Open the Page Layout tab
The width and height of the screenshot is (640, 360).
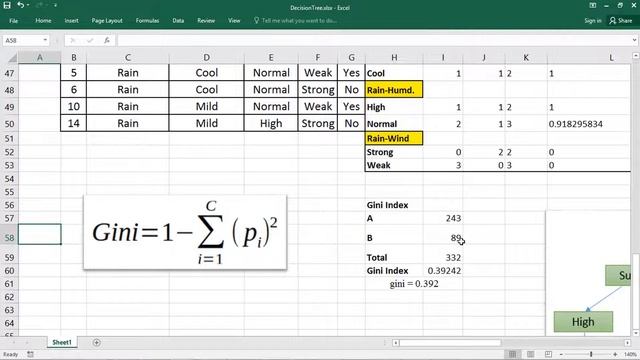(107, 20)
